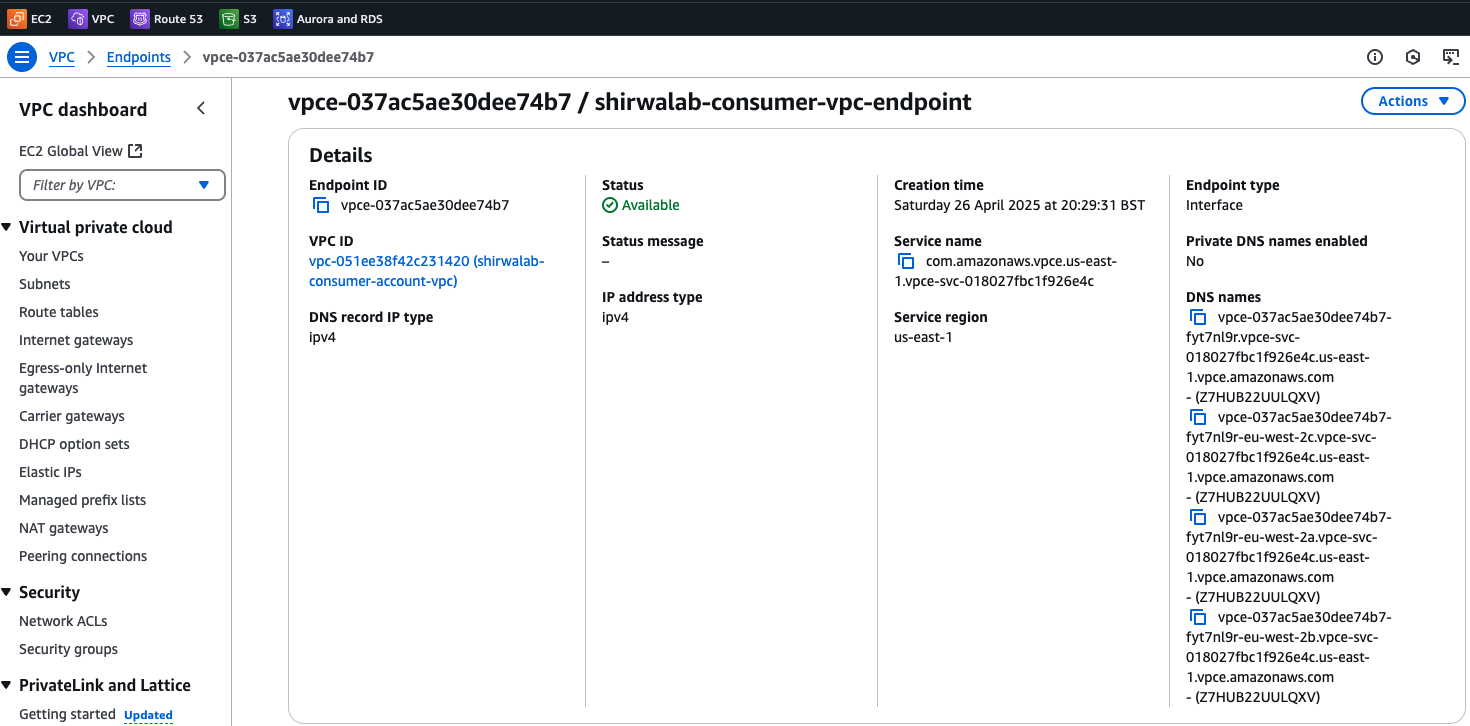
Task: Copy the Endpoint ID value
Action: point(321,205)
